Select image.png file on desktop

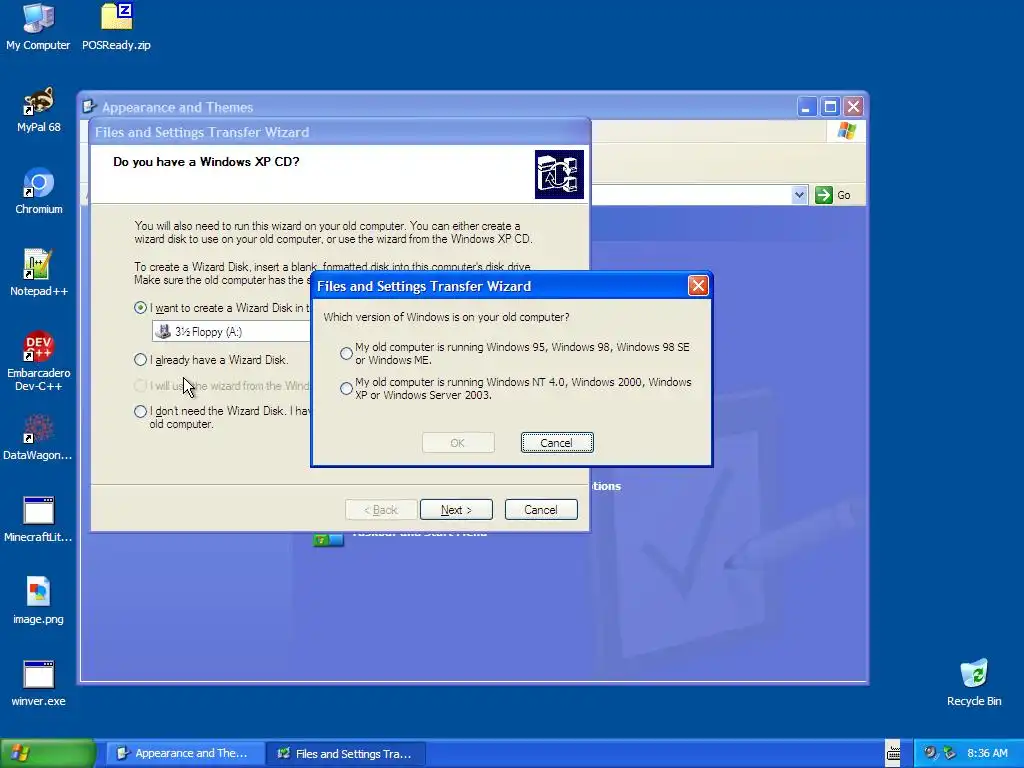click(x=39, y=601)
